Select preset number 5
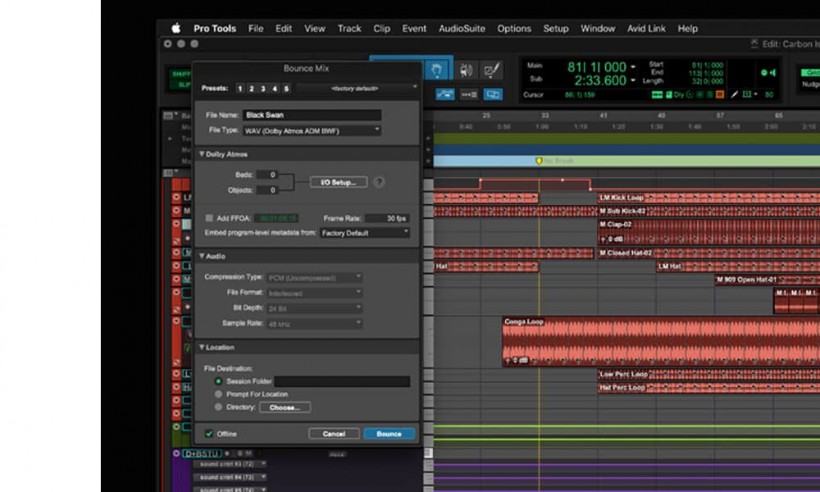The image size is (820, 492). point(286,88)
